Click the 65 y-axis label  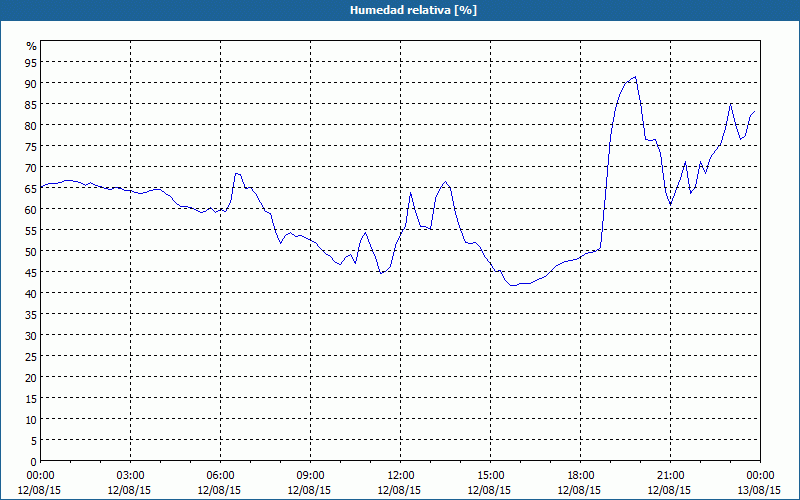pyautogui.click(x=31, y=188)
